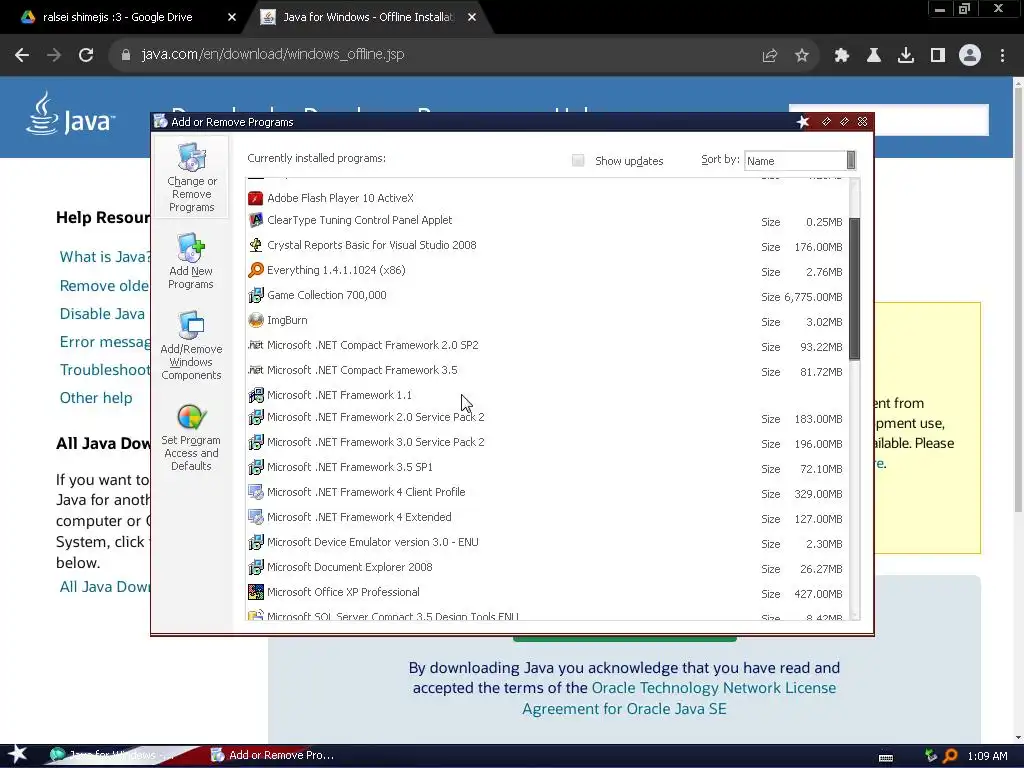Screen dimensions: 1024x768
Task: Click .NET Compact Framework 3.5 icon
Action: [x=255, y=370]
